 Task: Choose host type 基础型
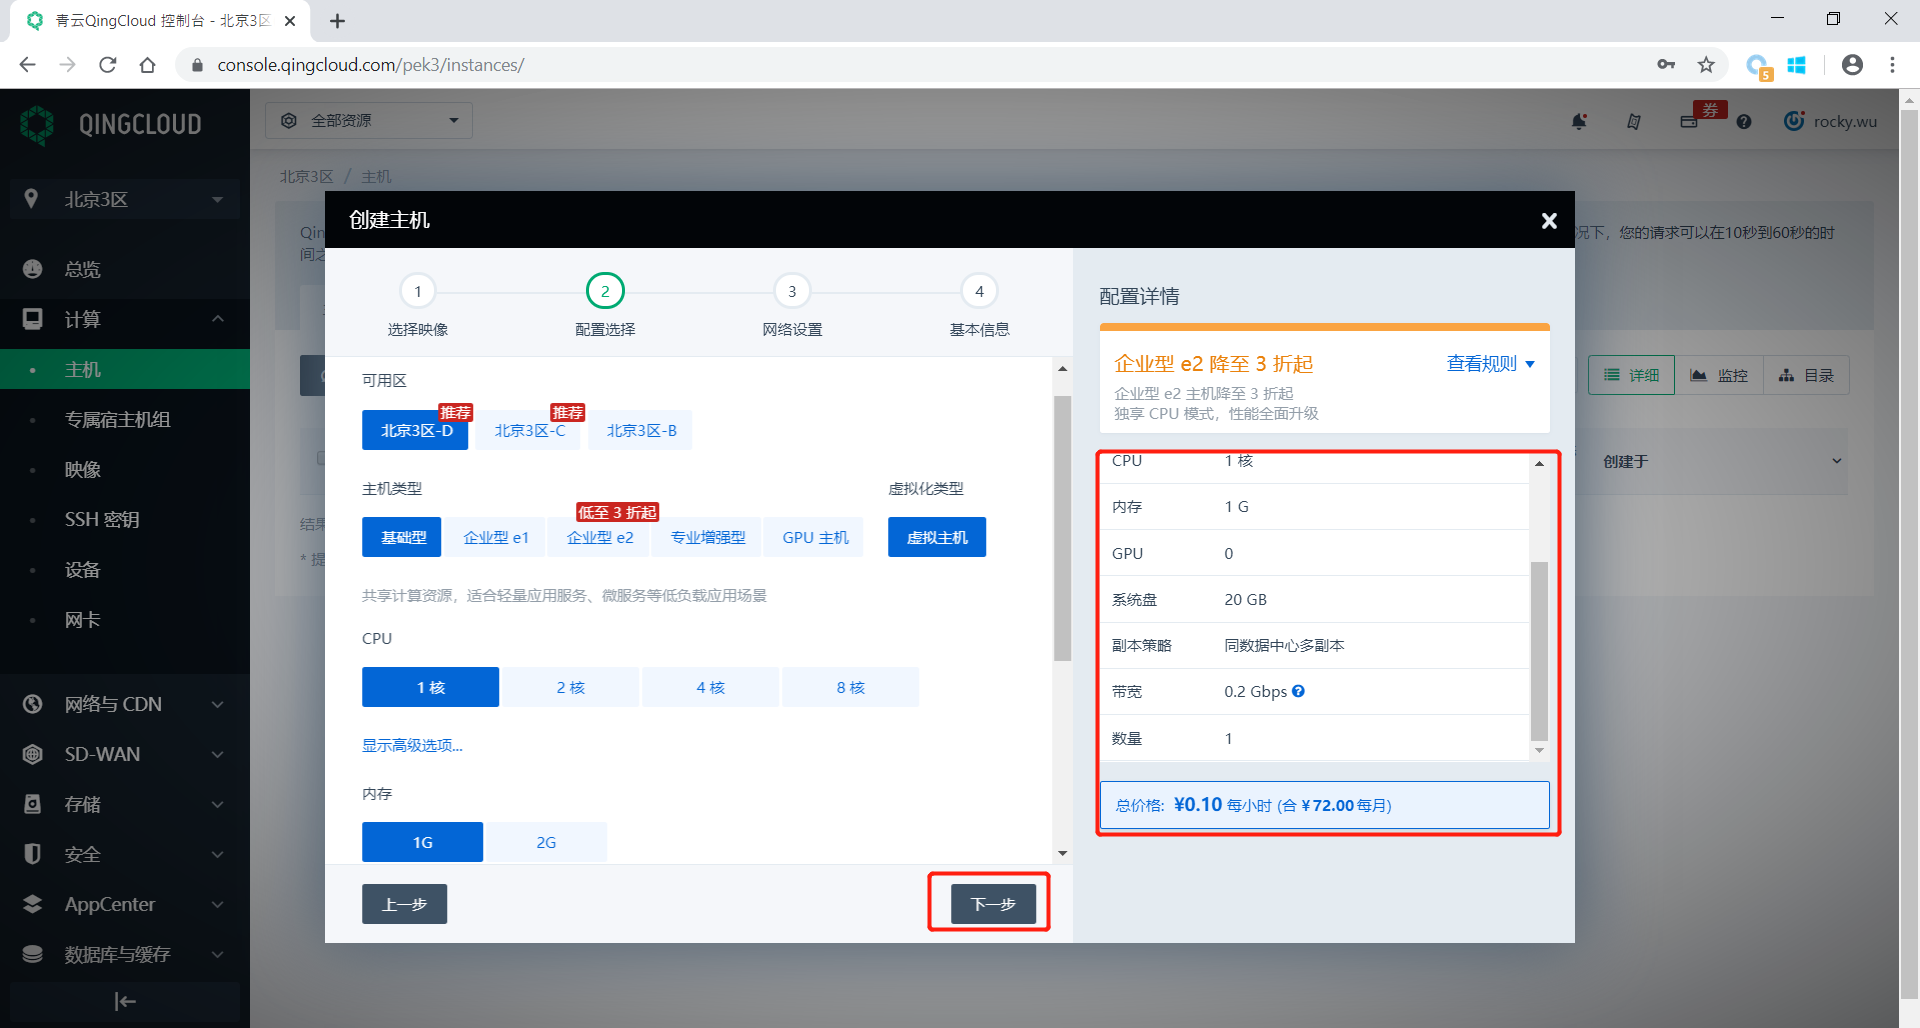tap(403, 537)
